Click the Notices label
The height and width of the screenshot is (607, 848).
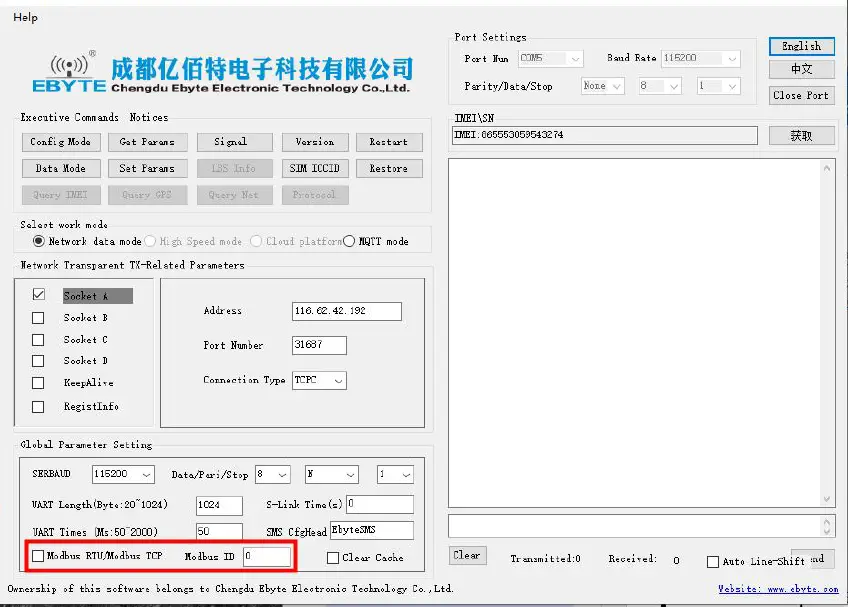click(149, 117)
